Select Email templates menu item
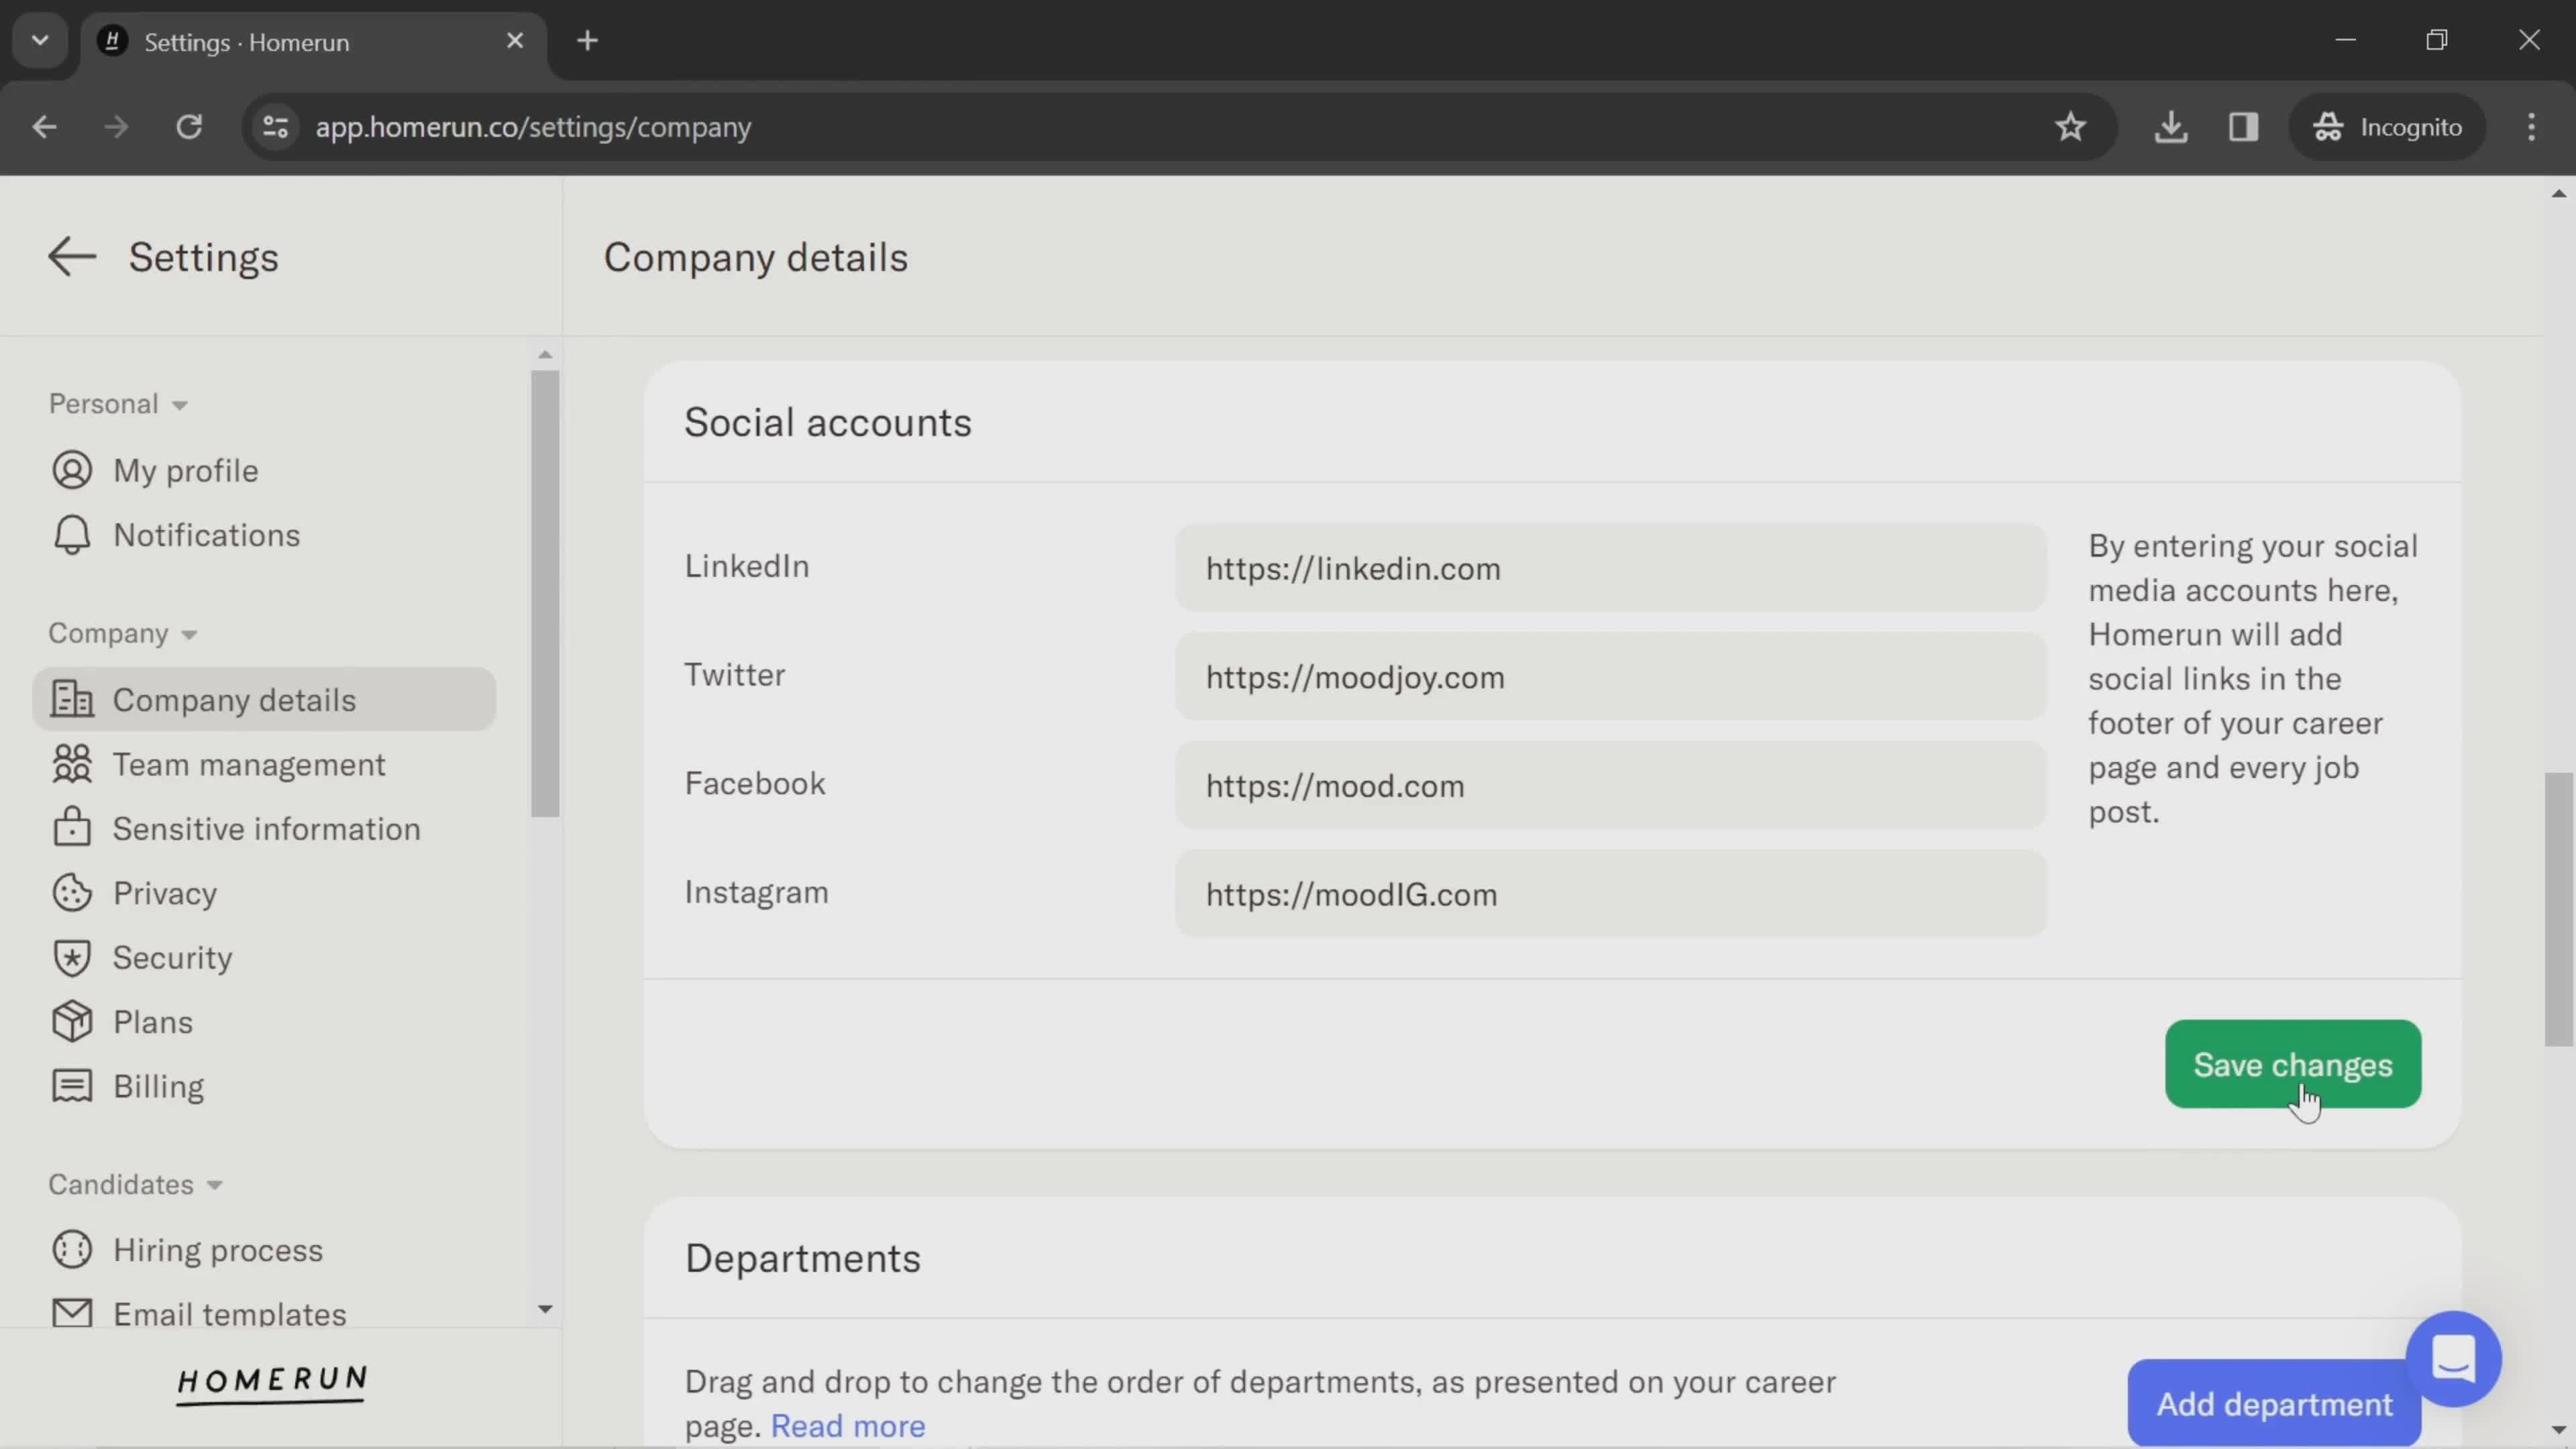2576x1449 pixels. pos(264,1313)
